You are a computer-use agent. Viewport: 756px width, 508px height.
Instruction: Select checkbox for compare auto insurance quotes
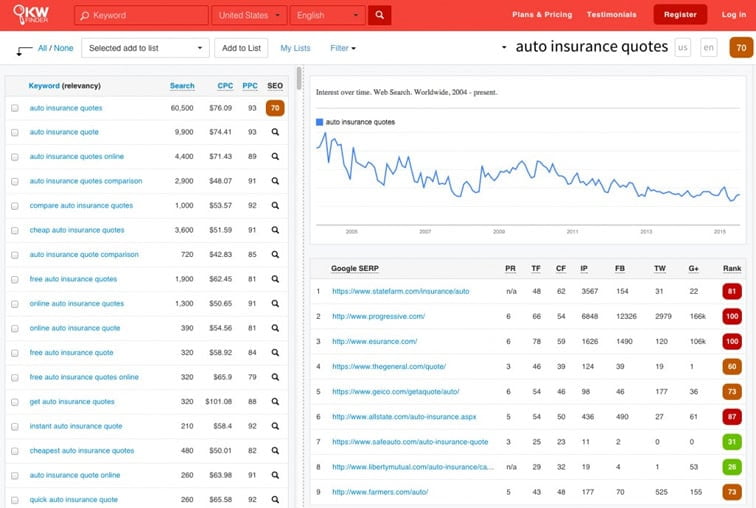click(x=15, y=206)
